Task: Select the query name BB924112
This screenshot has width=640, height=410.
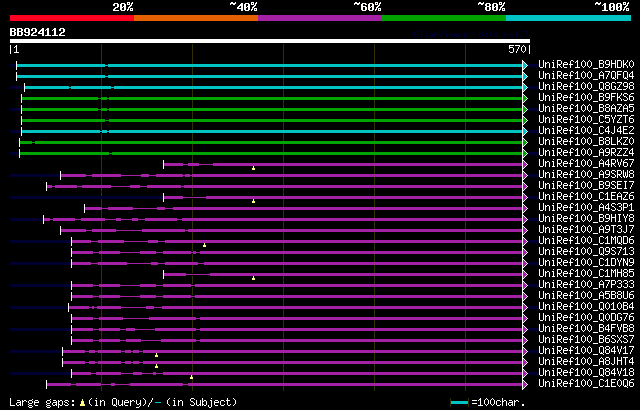Action: 38,32
